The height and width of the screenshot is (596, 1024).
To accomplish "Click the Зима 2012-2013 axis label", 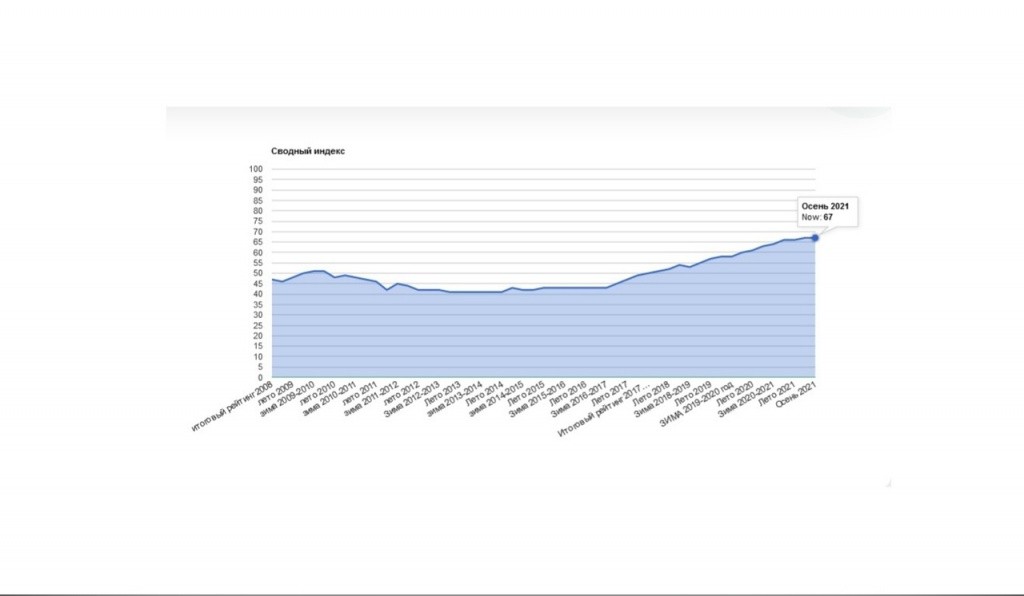I will 412,400.
